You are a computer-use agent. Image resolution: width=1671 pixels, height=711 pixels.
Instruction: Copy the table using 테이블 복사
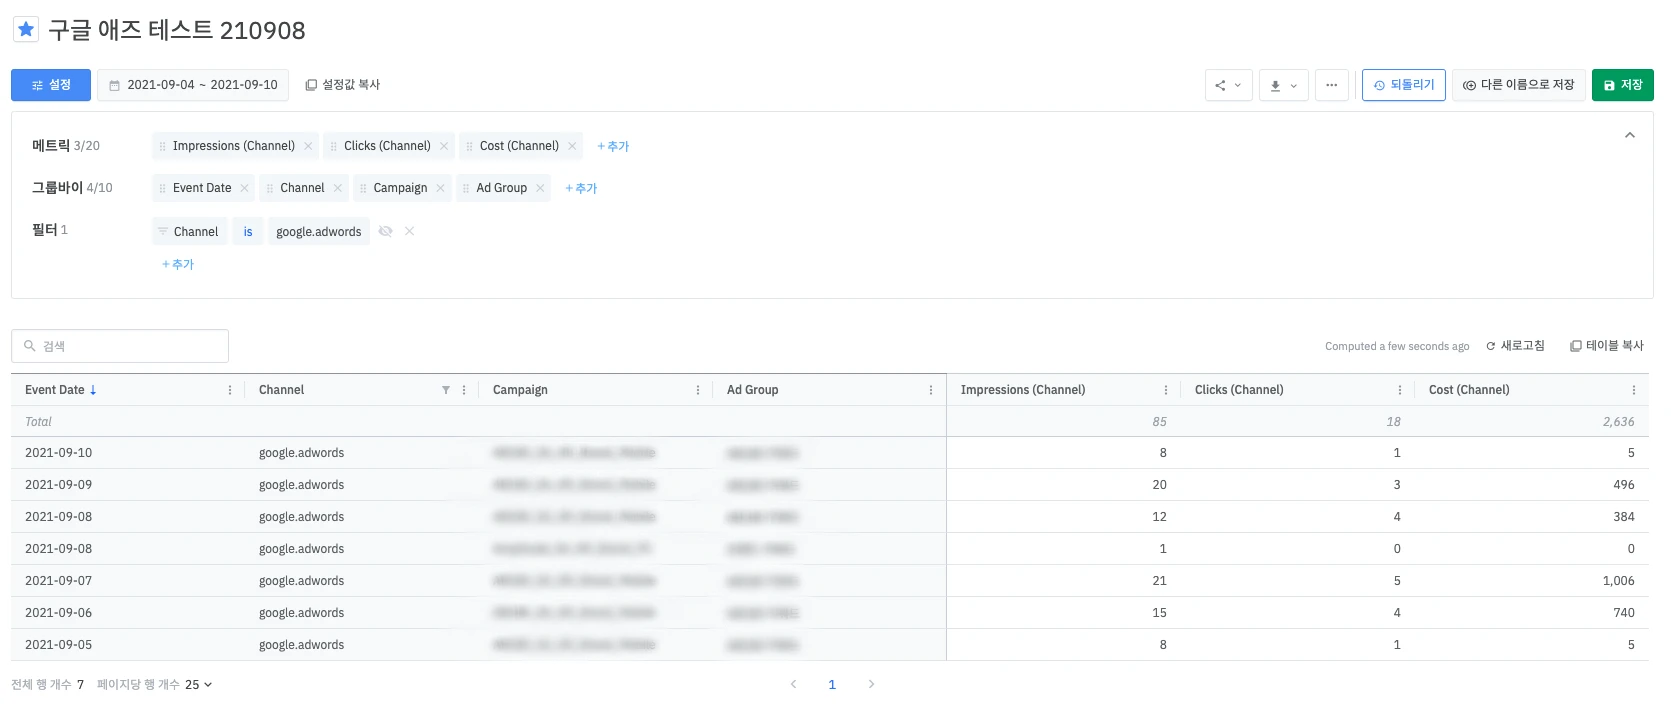point(1606,346)
